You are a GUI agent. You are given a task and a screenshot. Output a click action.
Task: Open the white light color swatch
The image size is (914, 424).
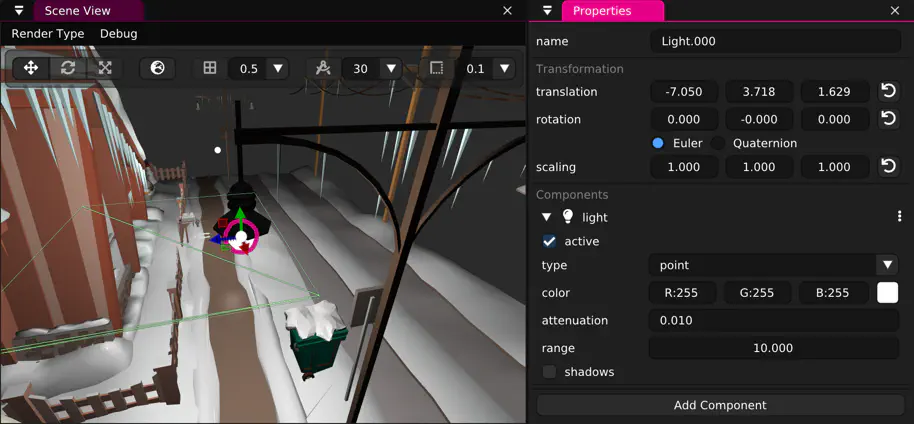tap(887, 293)
